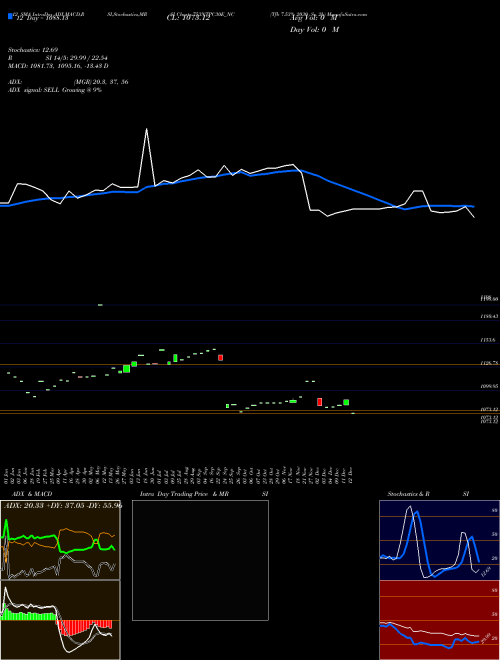The image size is (500, 660).
Task: Click the empty intraday trading price panel
Action: tap(200, 560)
